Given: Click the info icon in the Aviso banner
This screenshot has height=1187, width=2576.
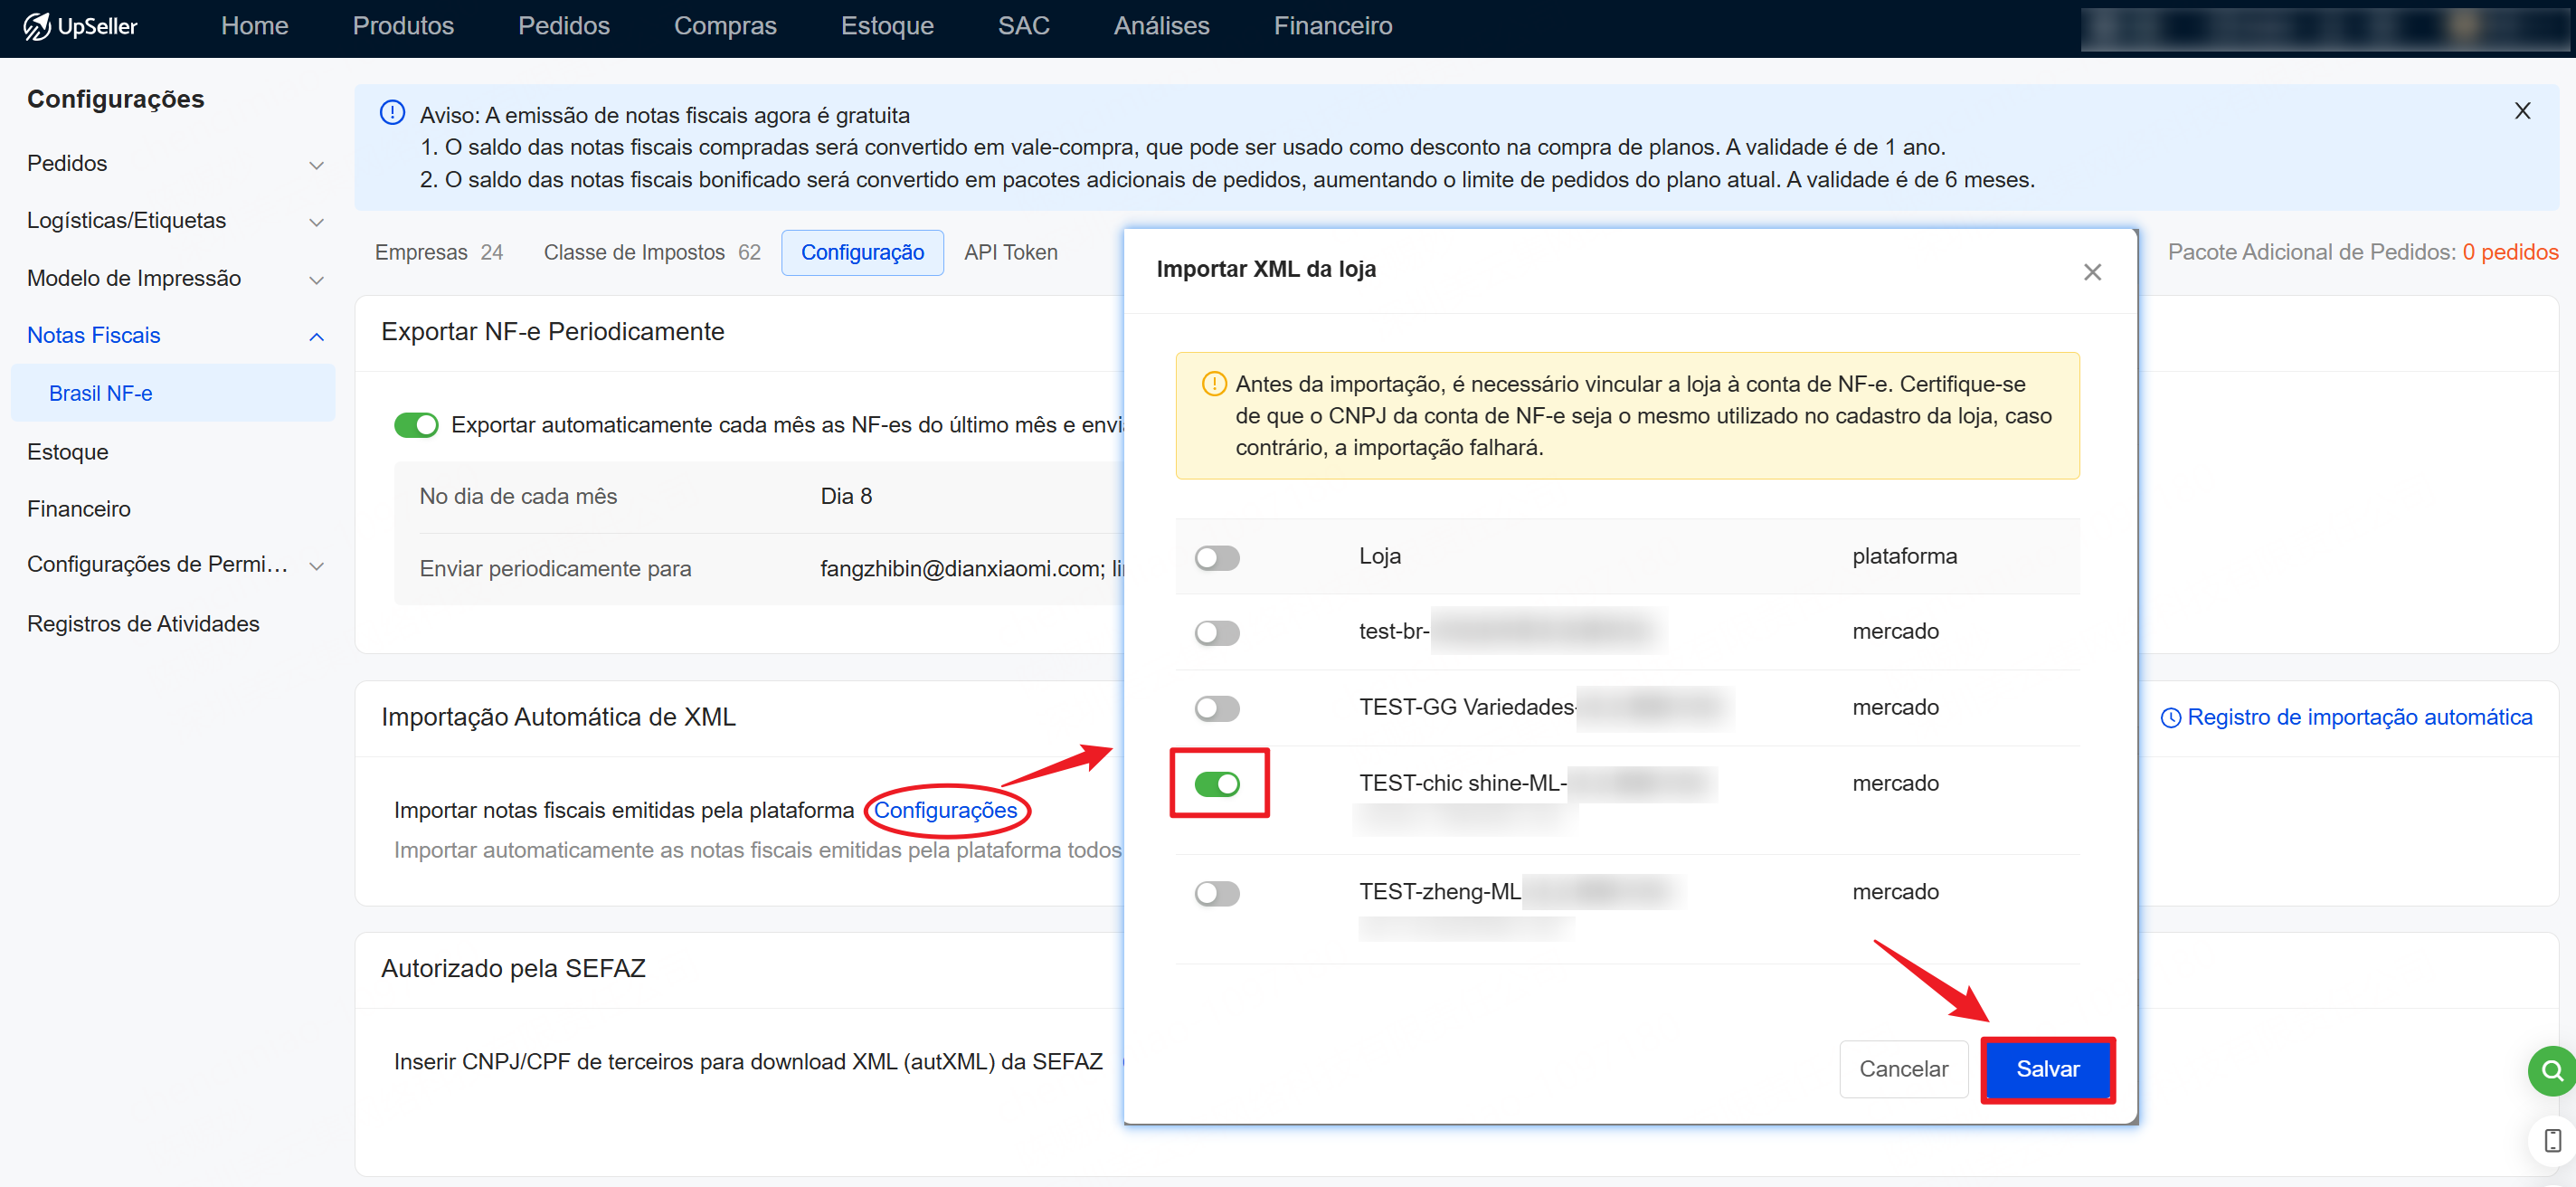Looking at the screenshot, I should 392,113.
